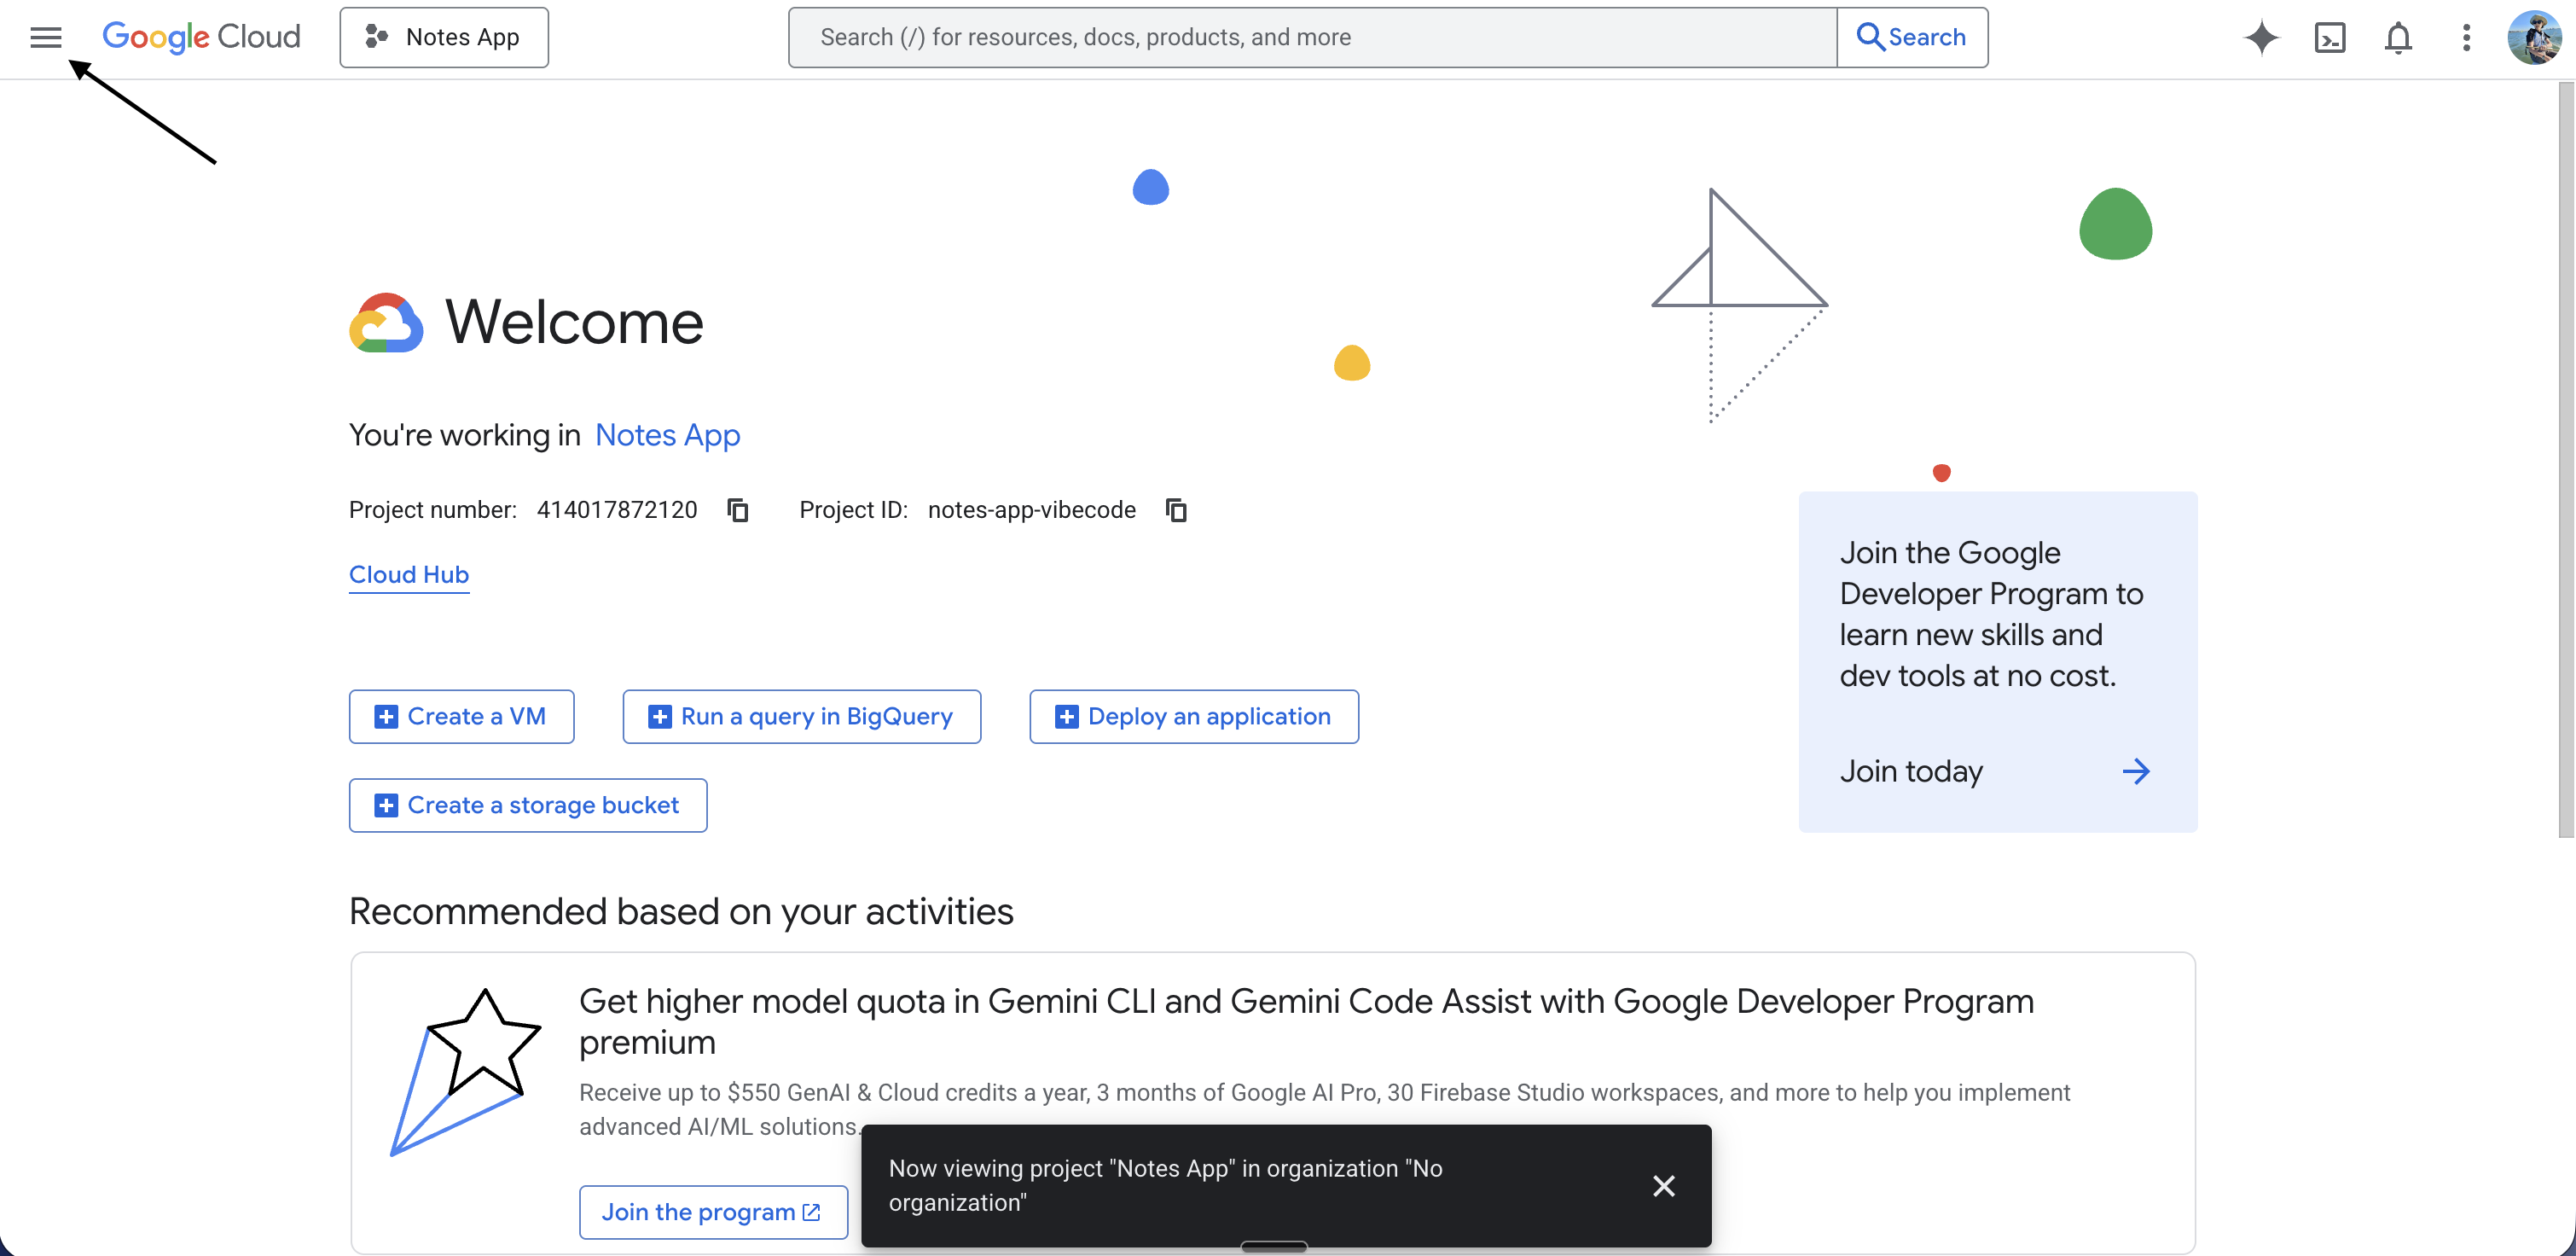Open the notifications bell
This screenshot has width=2576, height=1256.
[x=2398, y=37]
